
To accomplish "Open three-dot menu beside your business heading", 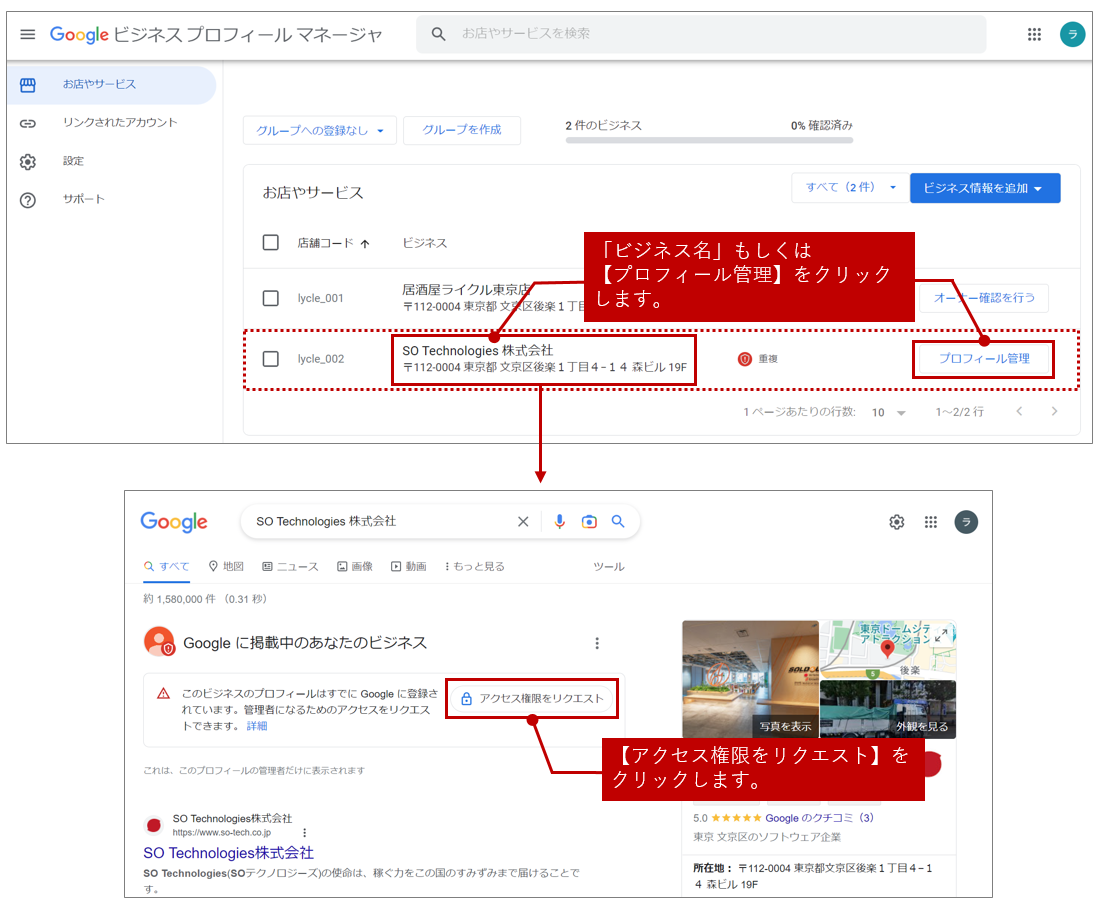I will coord(597,643).
